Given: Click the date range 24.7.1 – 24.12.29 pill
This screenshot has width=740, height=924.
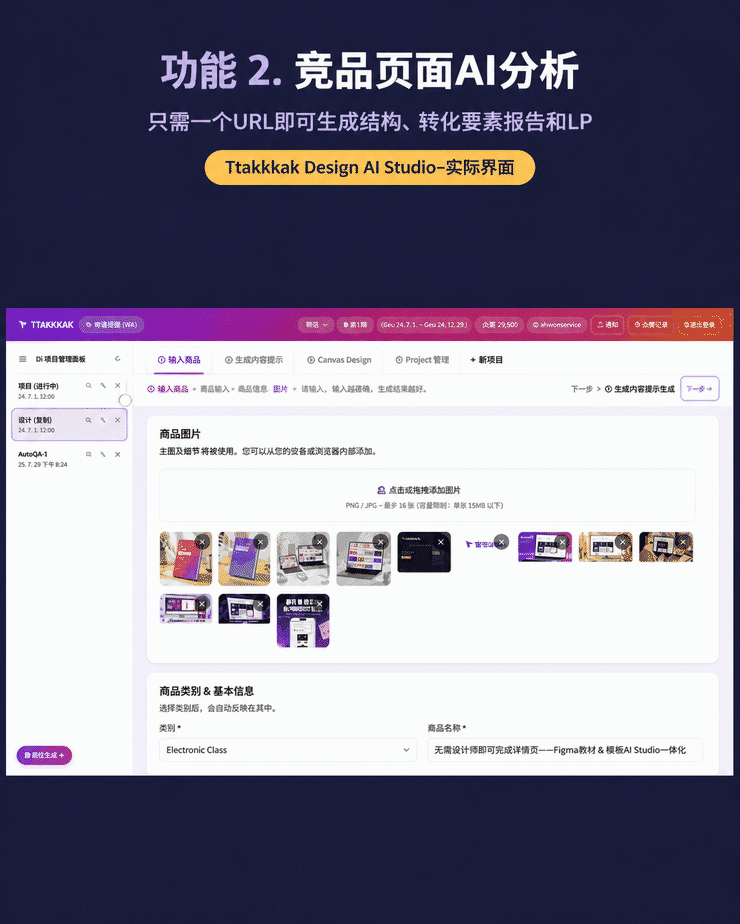Looking at the screenshot, I should coord(424,325).
